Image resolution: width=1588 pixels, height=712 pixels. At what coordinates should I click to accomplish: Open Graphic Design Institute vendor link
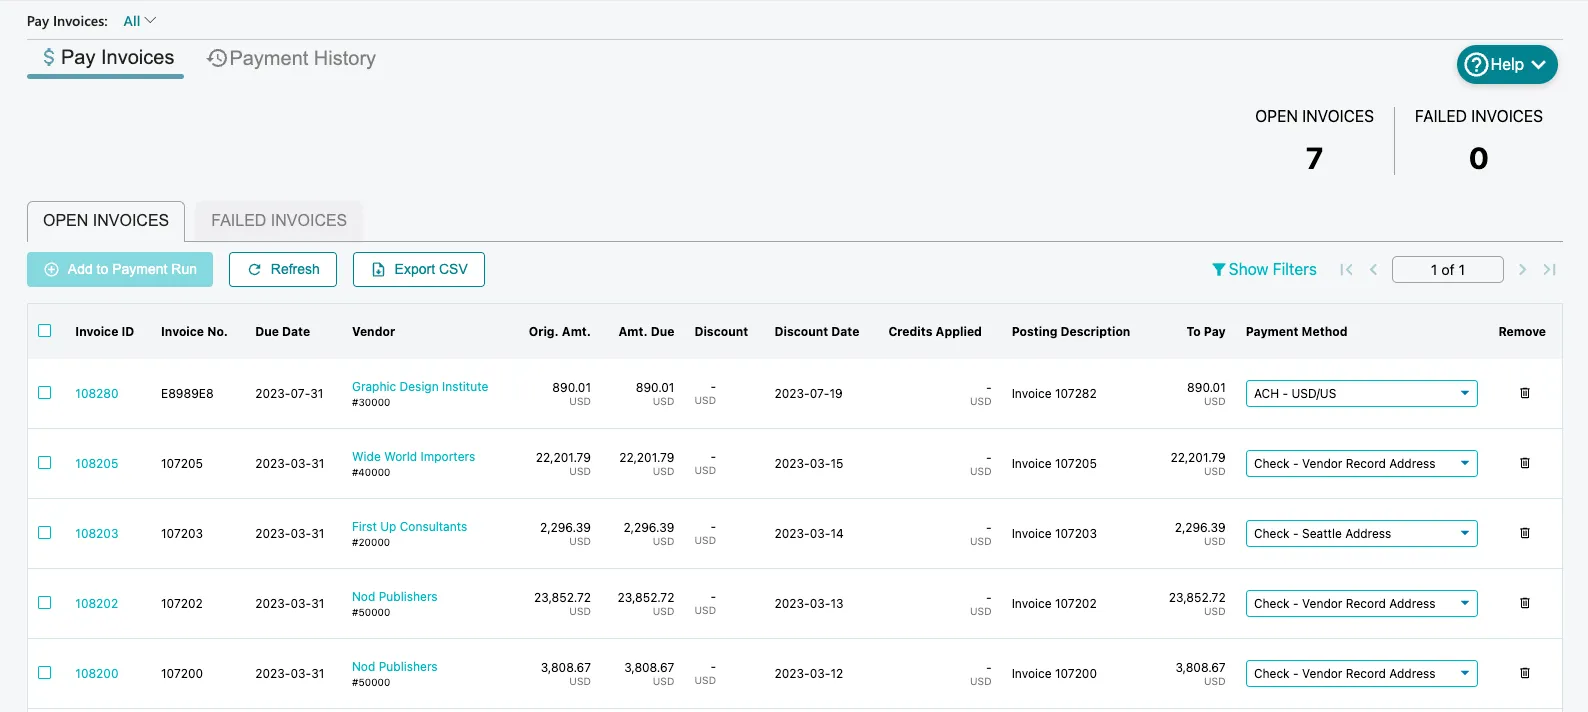pyautogui.click(x=420, y=387)
